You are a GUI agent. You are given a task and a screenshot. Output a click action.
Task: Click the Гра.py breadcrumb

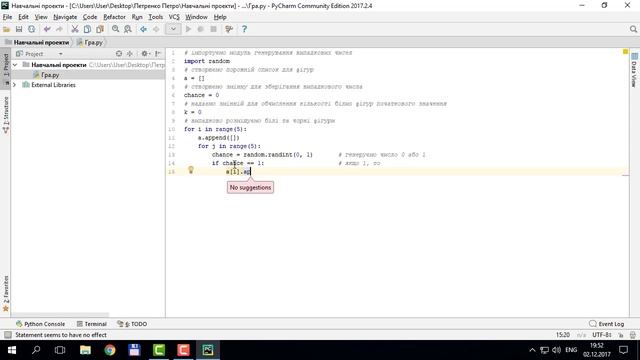coord(90,42)
